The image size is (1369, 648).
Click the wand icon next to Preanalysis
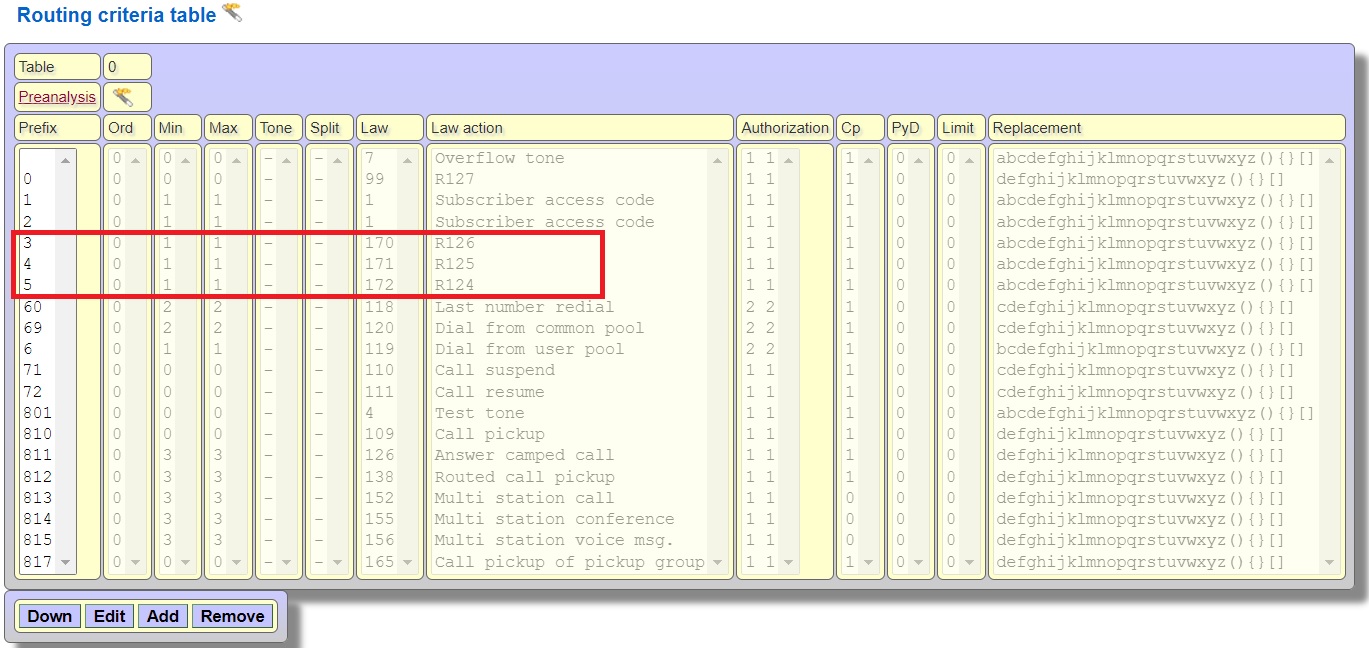tap(123, 97)
